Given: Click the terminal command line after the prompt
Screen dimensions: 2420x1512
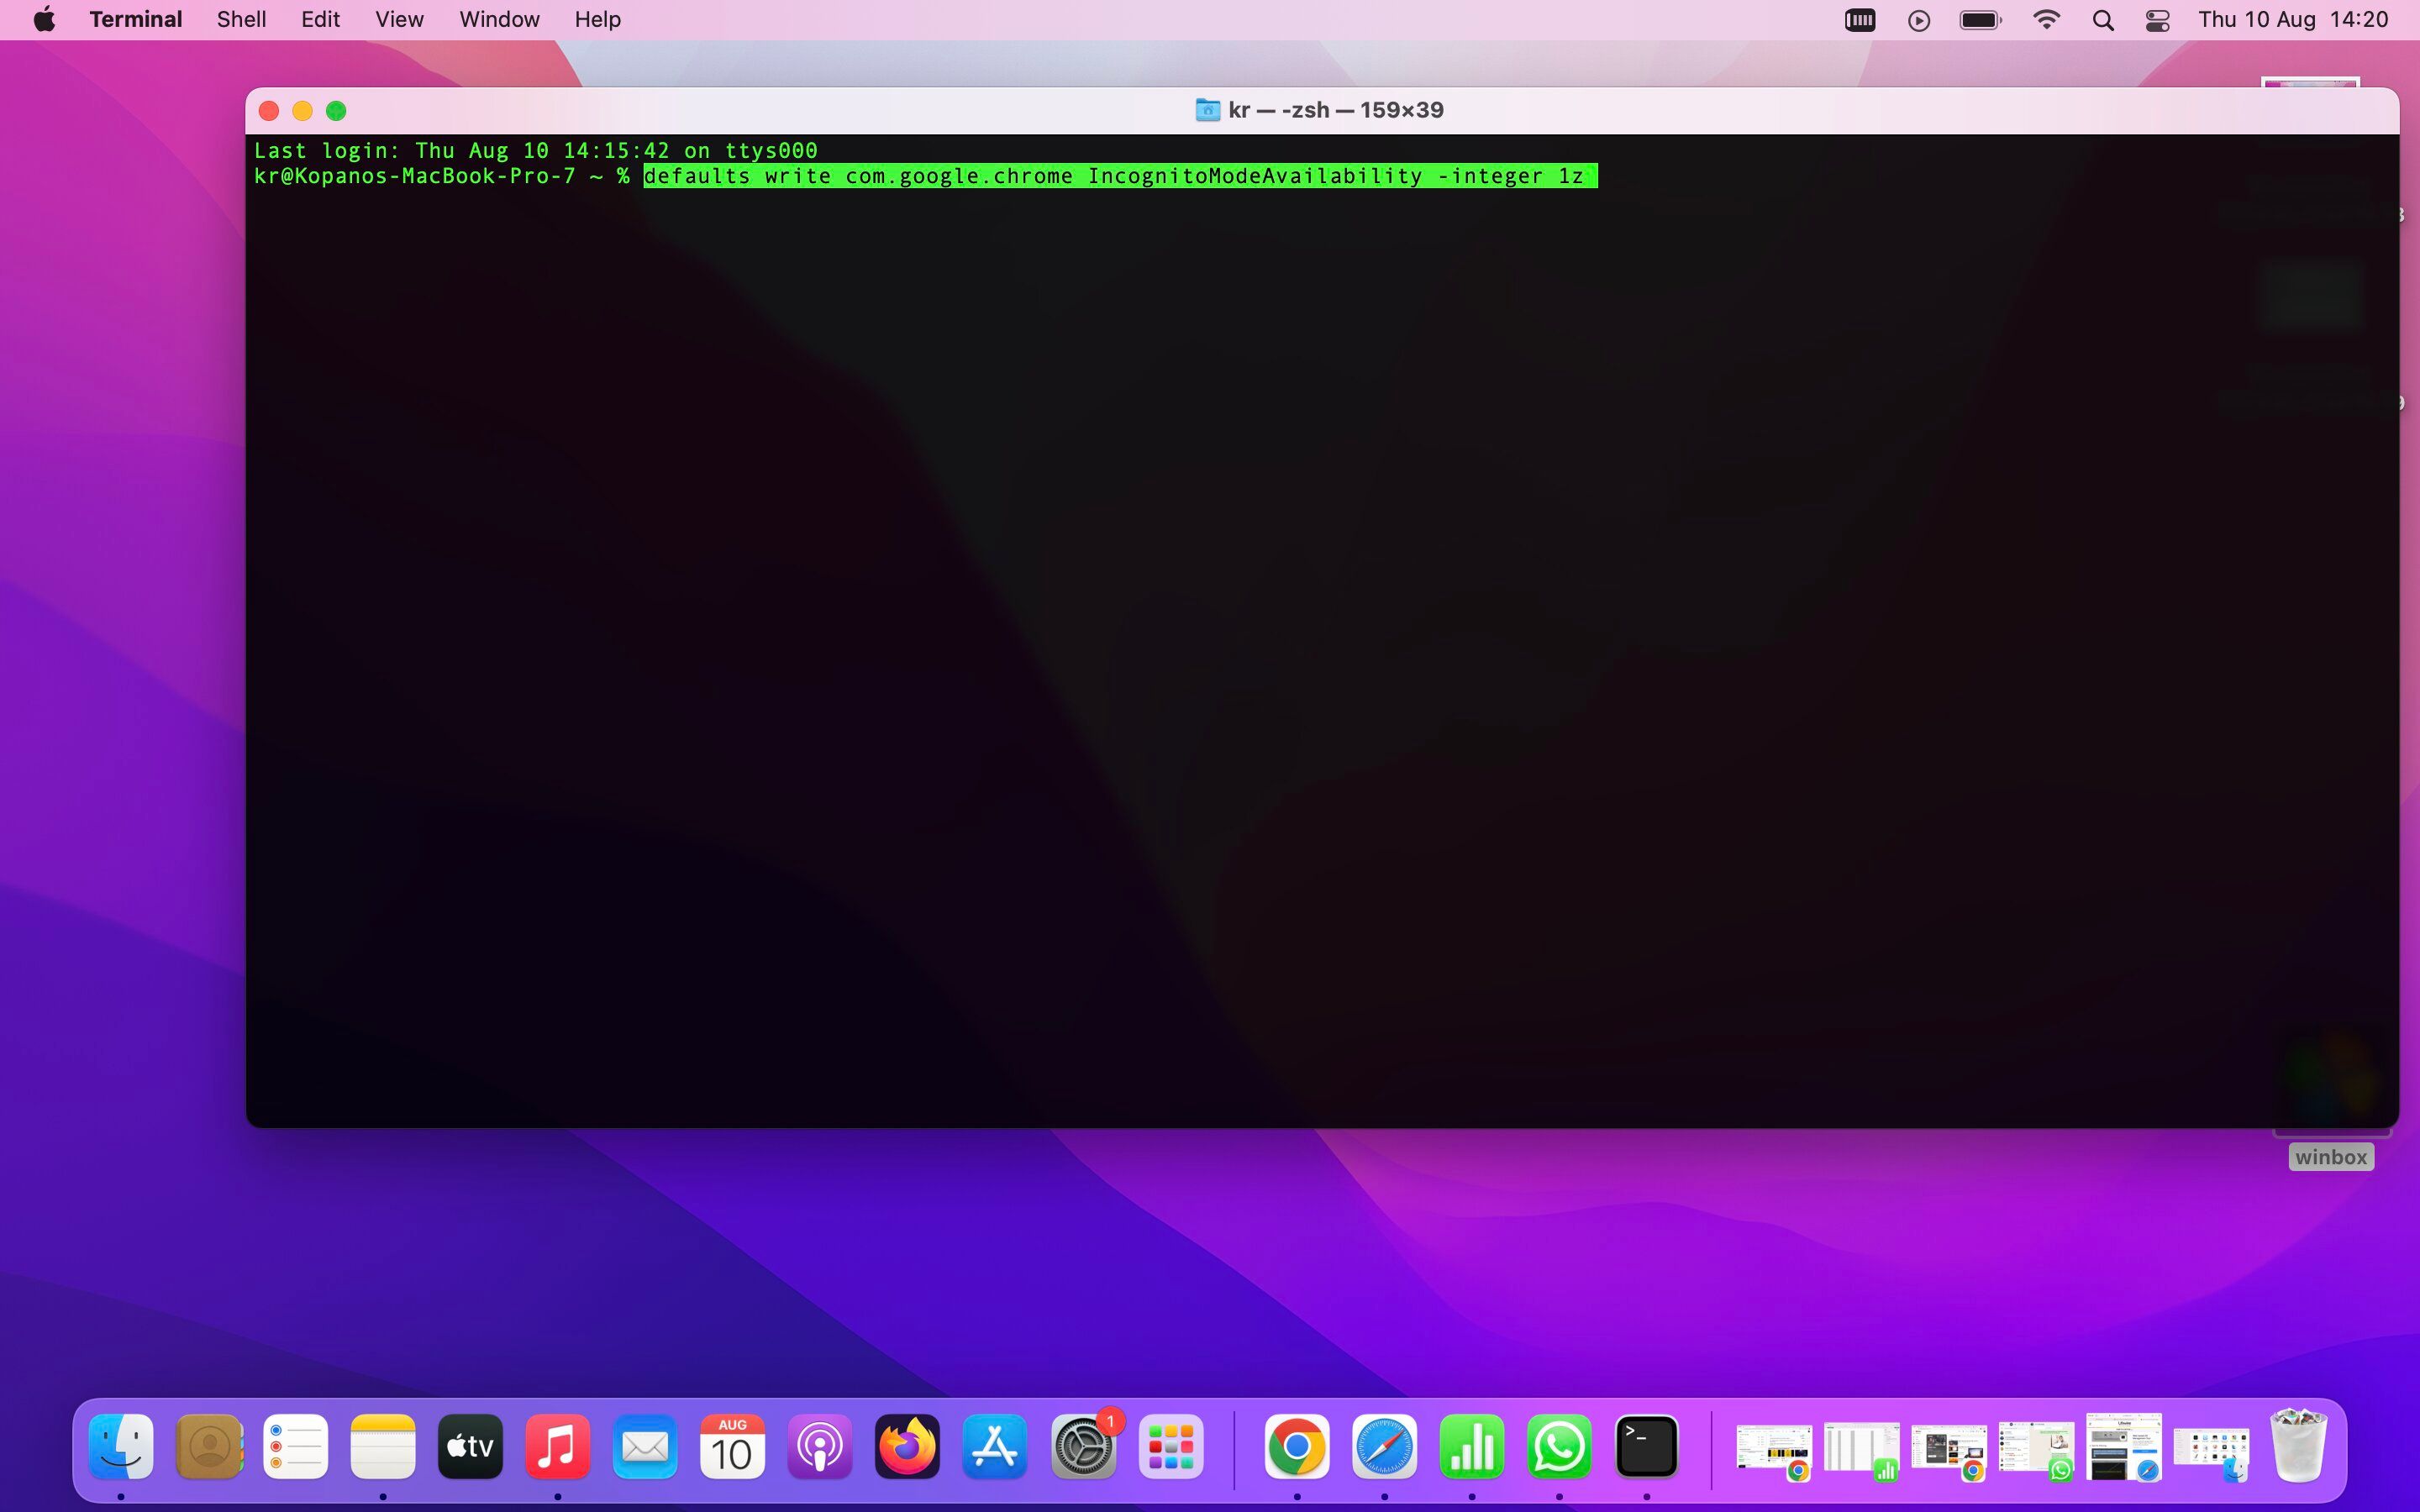Looking at the screenshot, I should (x=1119, y=176).
